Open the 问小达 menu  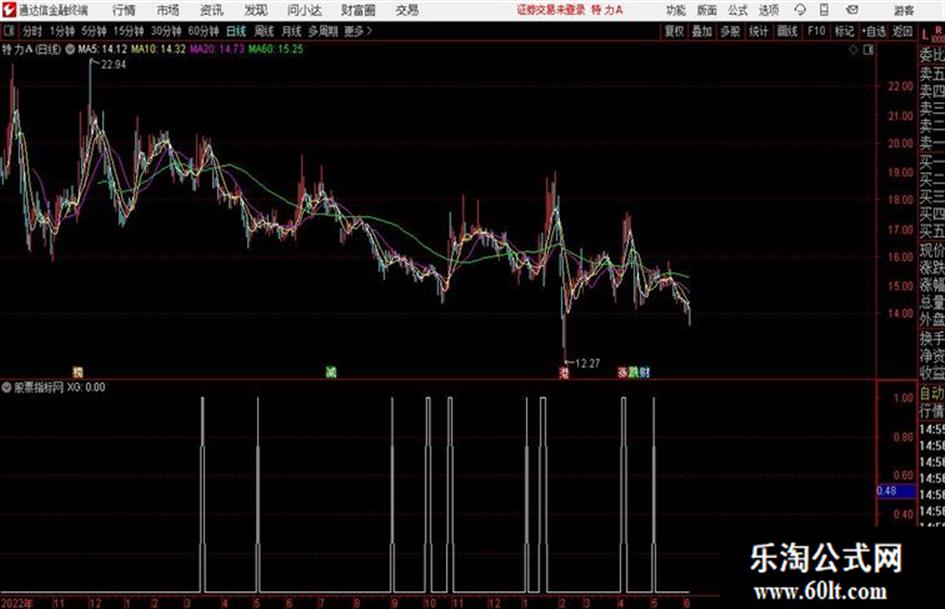pos(304,10)
